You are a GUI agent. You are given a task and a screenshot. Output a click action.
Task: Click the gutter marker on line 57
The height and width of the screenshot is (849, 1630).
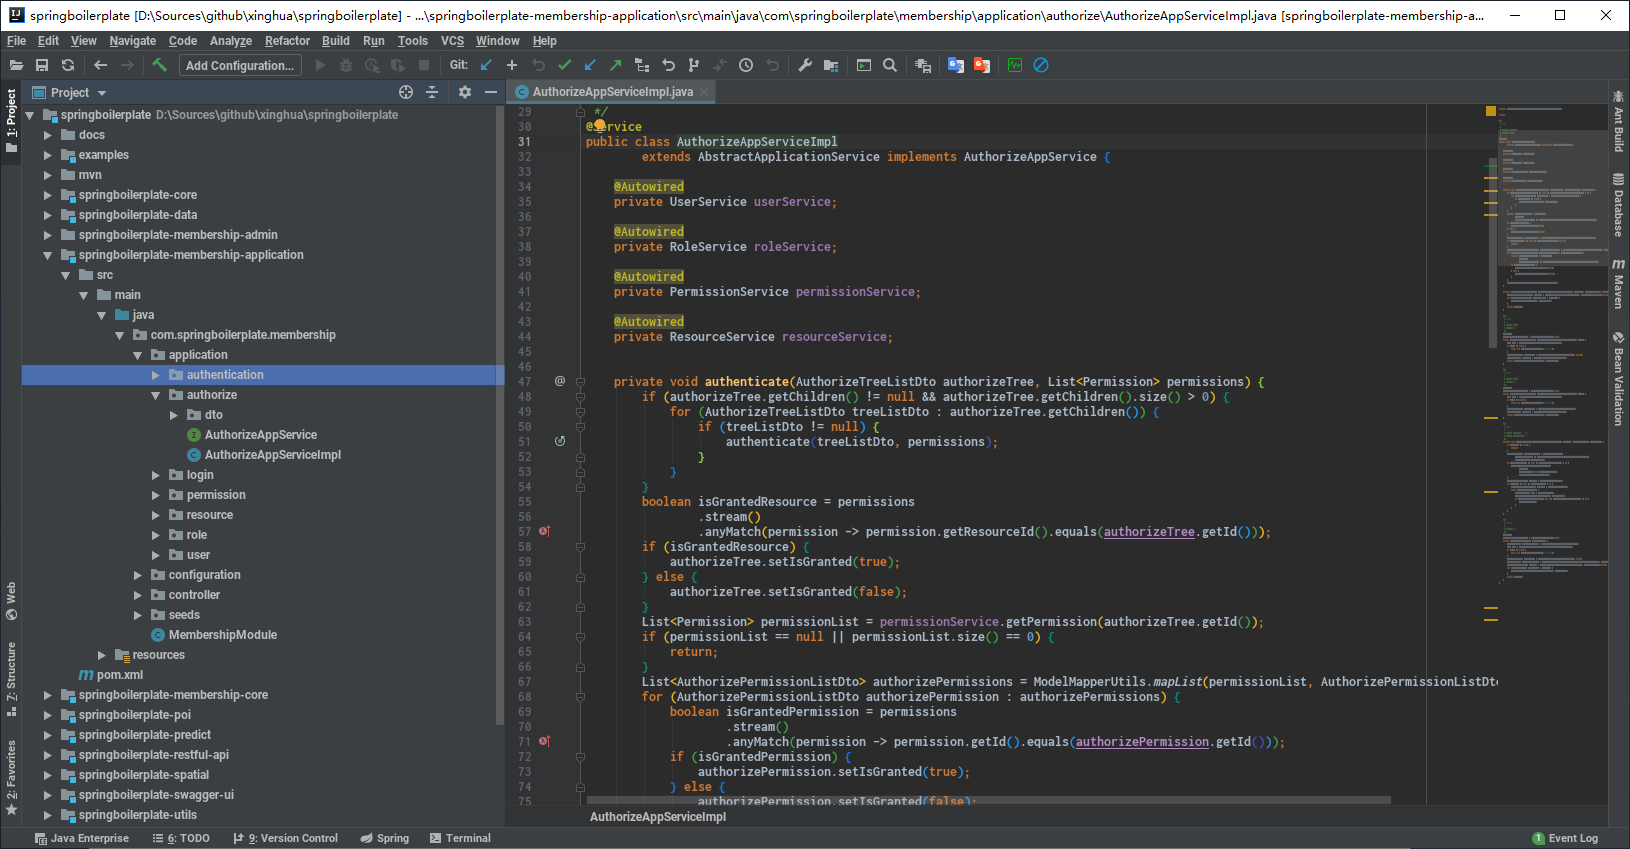click(x=545, y=531)
